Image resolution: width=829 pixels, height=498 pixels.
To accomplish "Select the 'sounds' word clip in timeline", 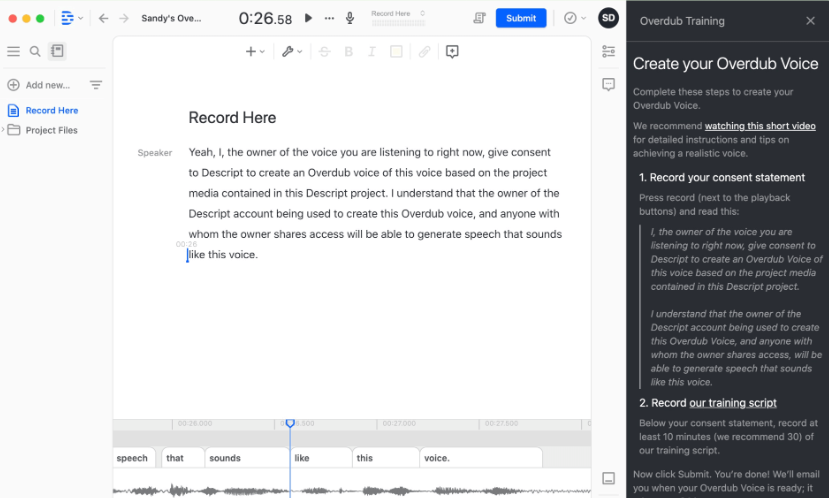I will [x=247, y=458].
